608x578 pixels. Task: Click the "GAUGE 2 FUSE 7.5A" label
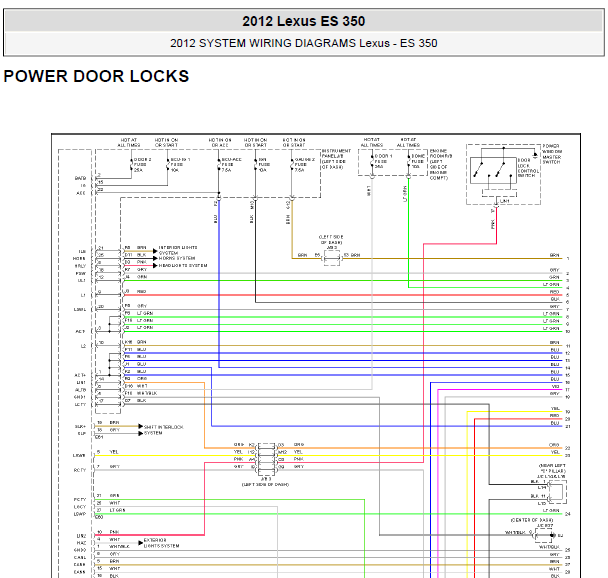coord(305,165)
